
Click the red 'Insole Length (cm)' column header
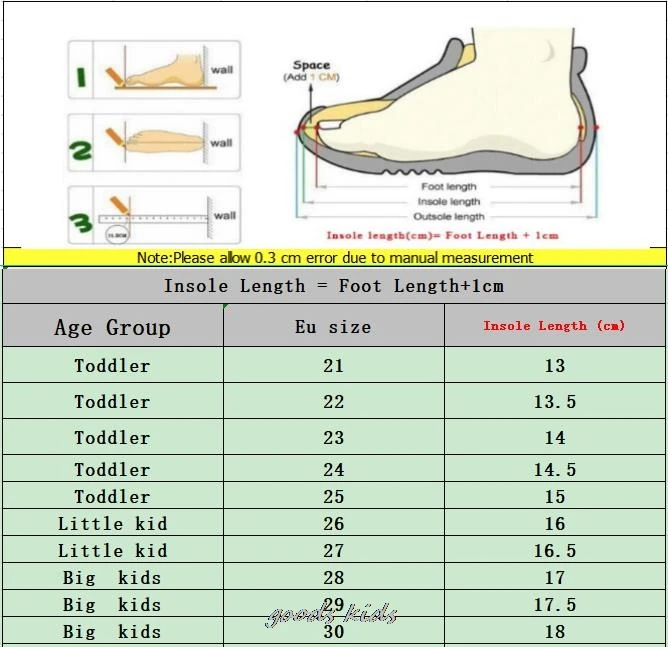(x=554, y=326)
